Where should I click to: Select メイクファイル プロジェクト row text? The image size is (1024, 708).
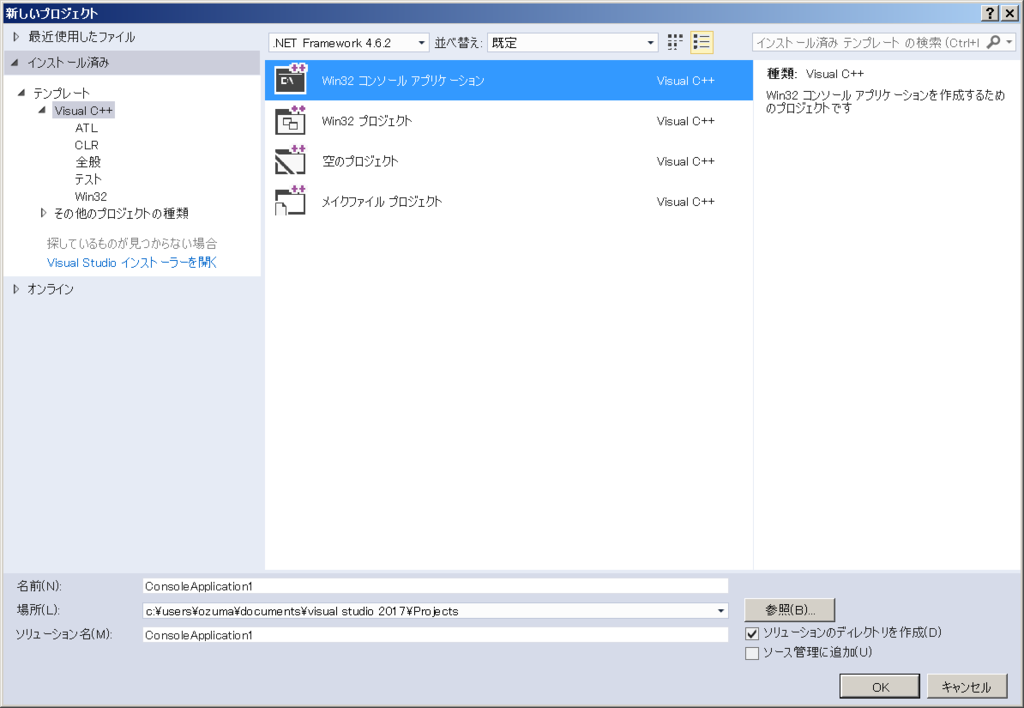pos(381,202)
